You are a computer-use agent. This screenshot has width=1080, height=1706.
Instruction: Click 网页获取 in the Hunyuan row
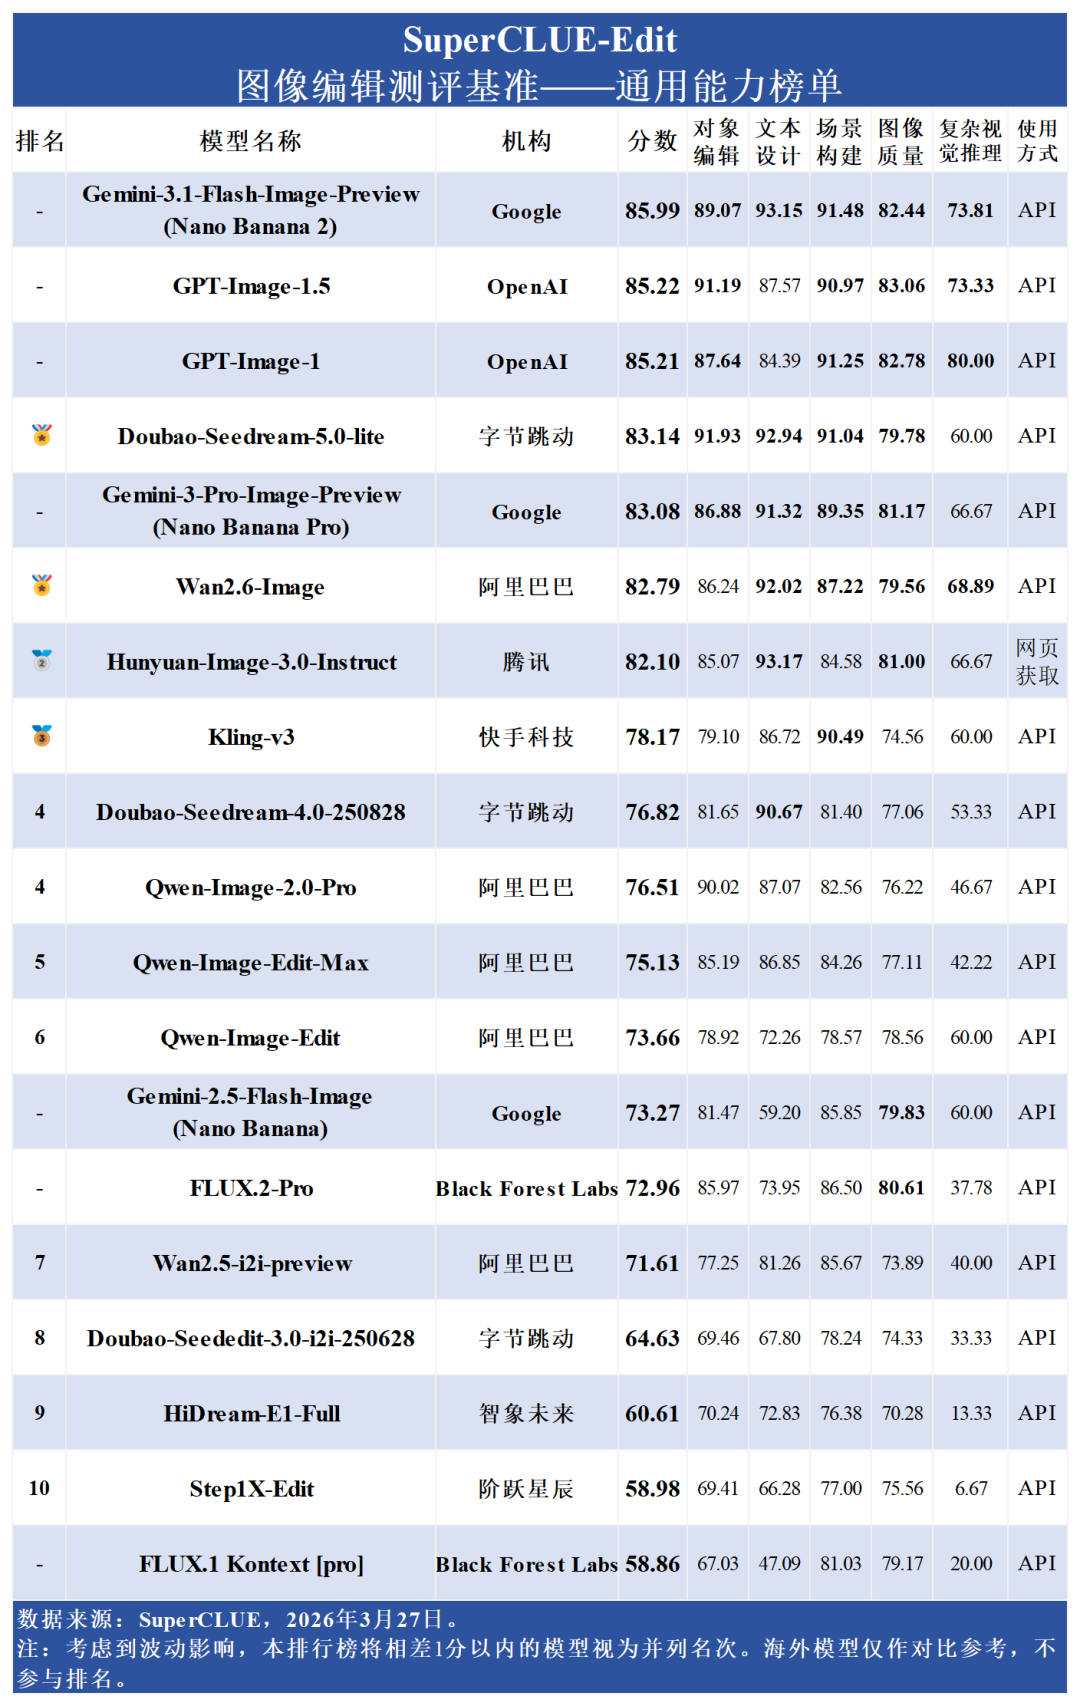click(1037, 662)
